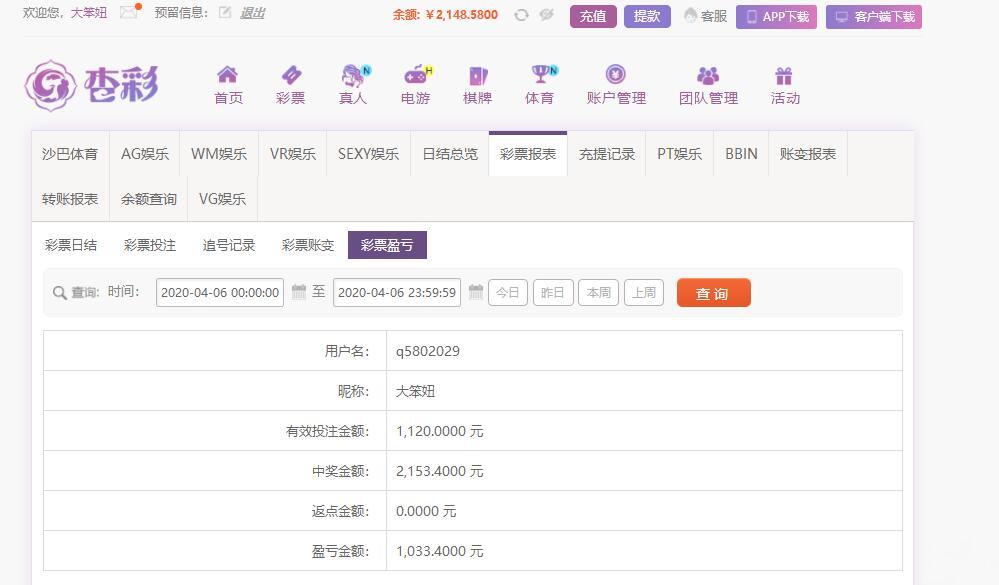
Task: Click the APP下载 button
Action: [776, 17]
